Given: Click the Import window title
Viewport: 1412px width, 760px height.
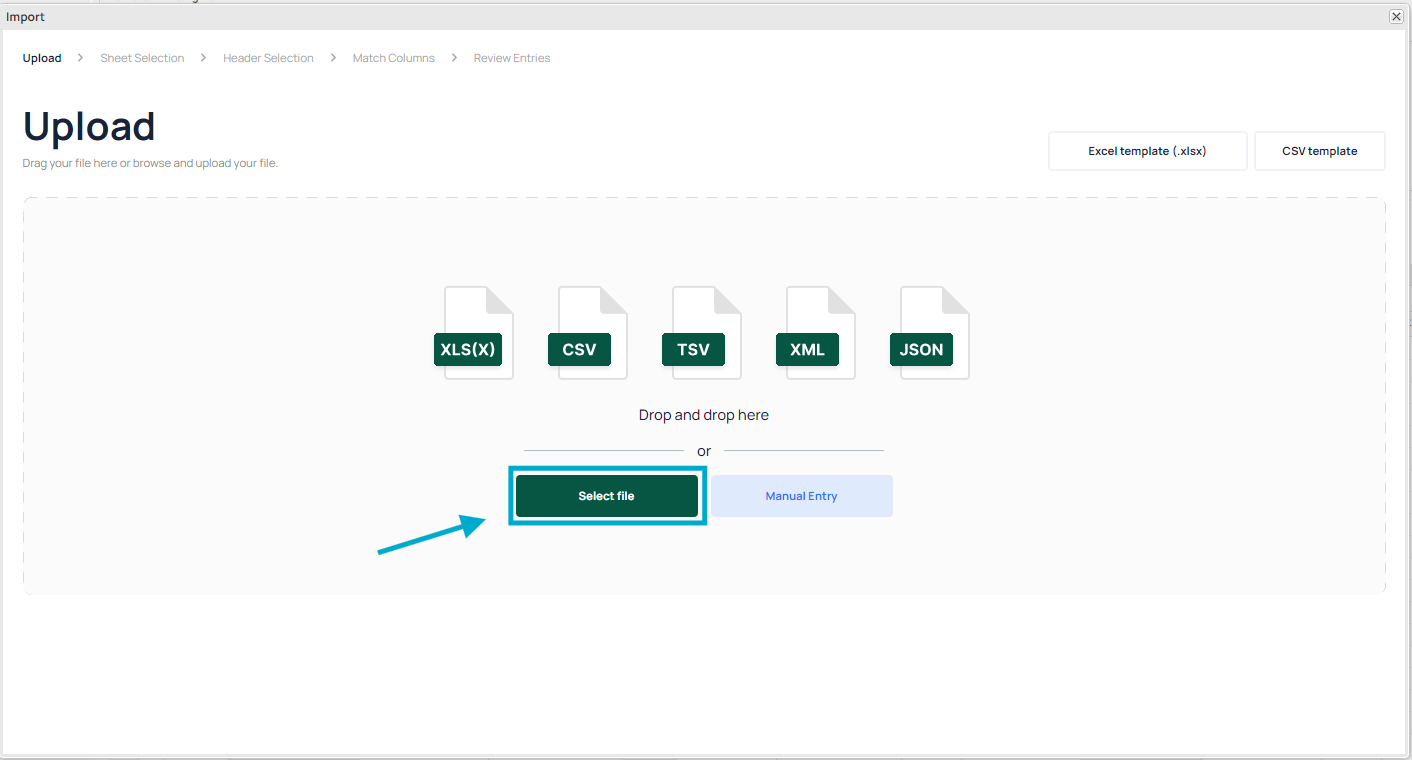Looking at the screenshot, I should pos(25,17).
